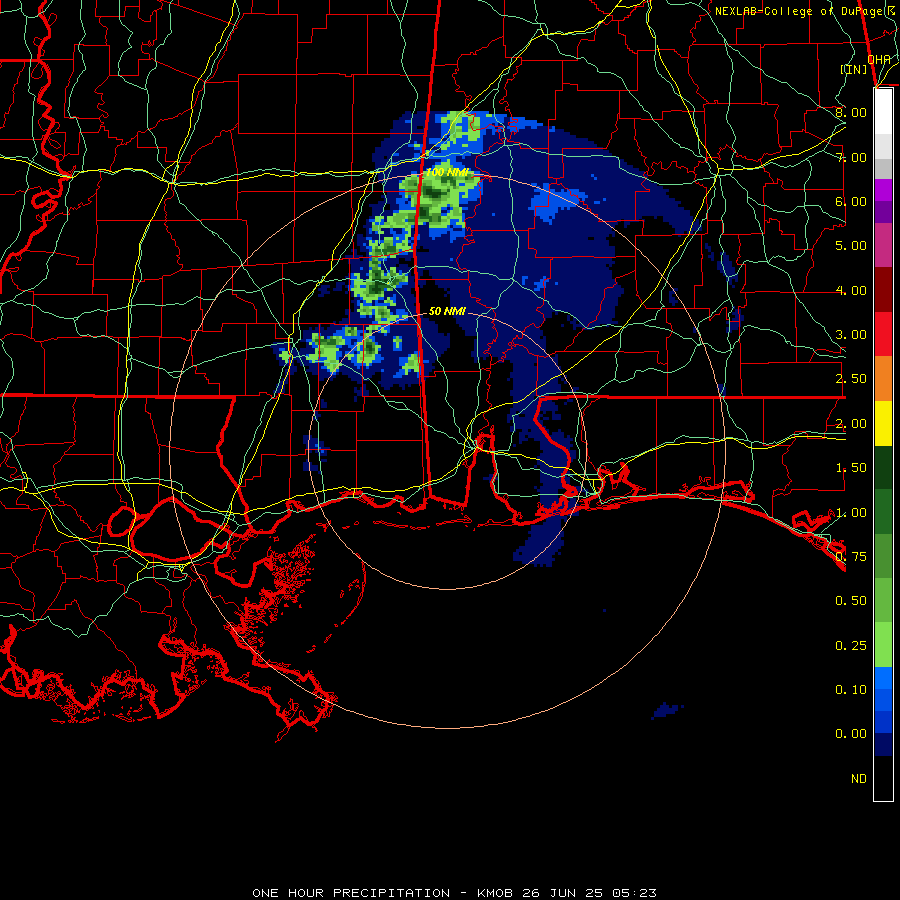Click the 8.00 value on the legend
This screenshot has width=900, height=900.
point(851,112)
